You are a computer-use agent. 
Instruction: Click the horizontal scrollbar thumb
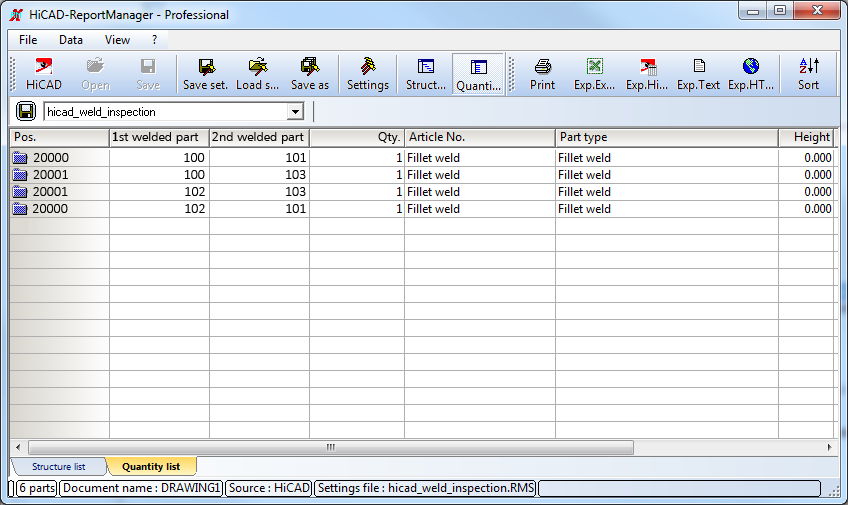coord(330,447)
